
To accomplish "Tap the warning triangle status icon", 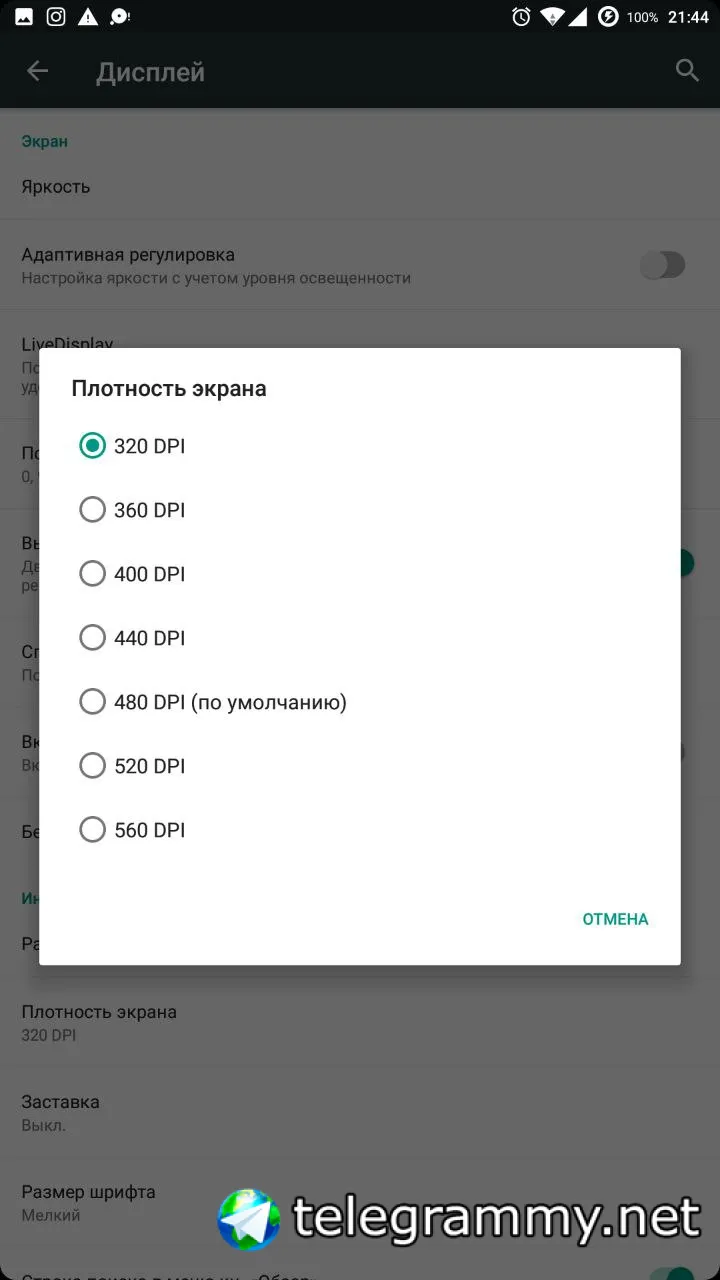I will 88,17.
